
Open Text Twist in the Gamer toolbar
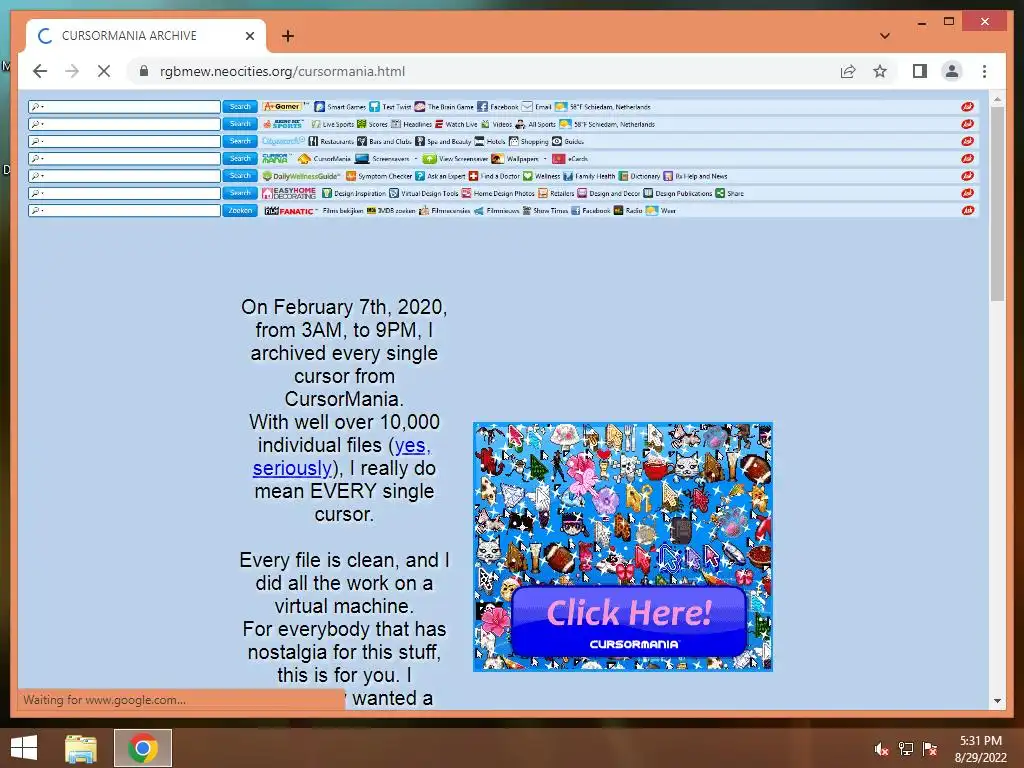point(390,106)
